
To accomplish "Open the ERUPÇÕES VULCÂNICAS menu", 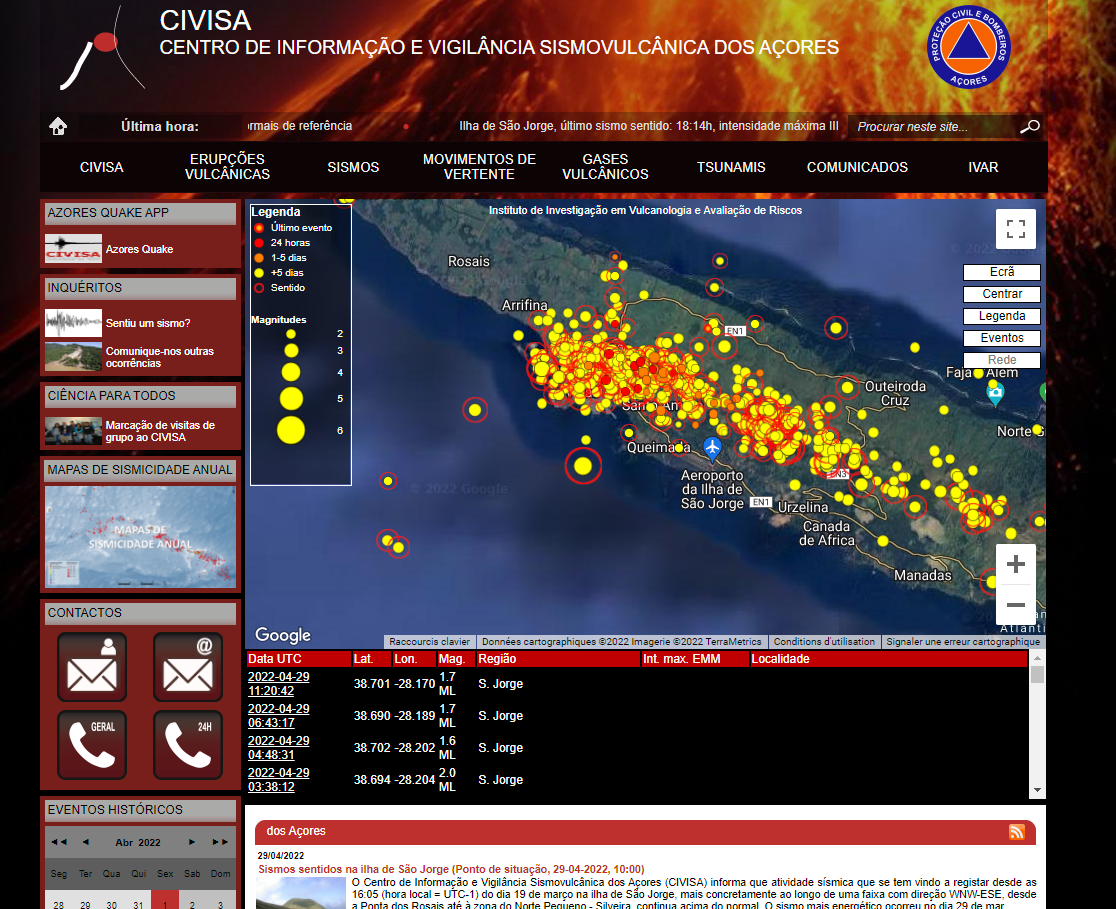I will 227,167.
